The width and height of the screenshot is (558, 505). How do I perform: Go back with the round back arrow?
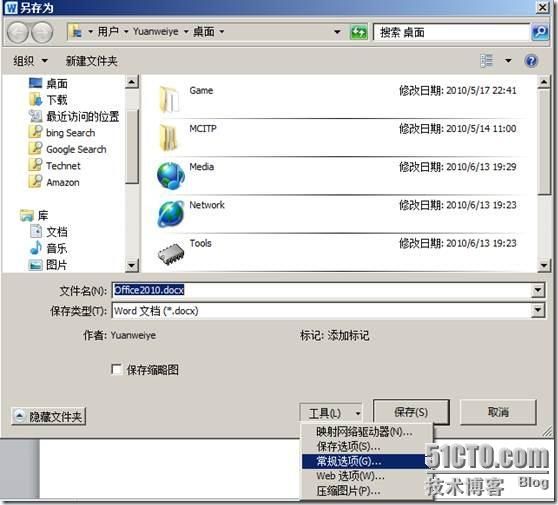17,32
